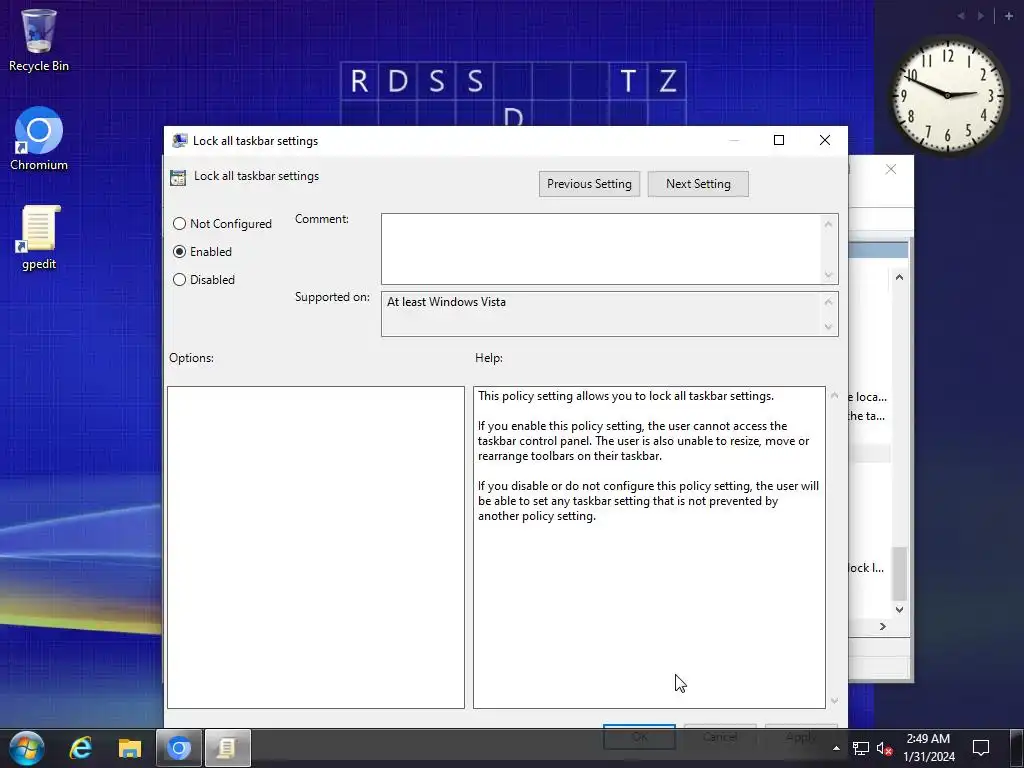
Task: Select the gpedit desktop shortcut
Action: click(x=39, y=238)
